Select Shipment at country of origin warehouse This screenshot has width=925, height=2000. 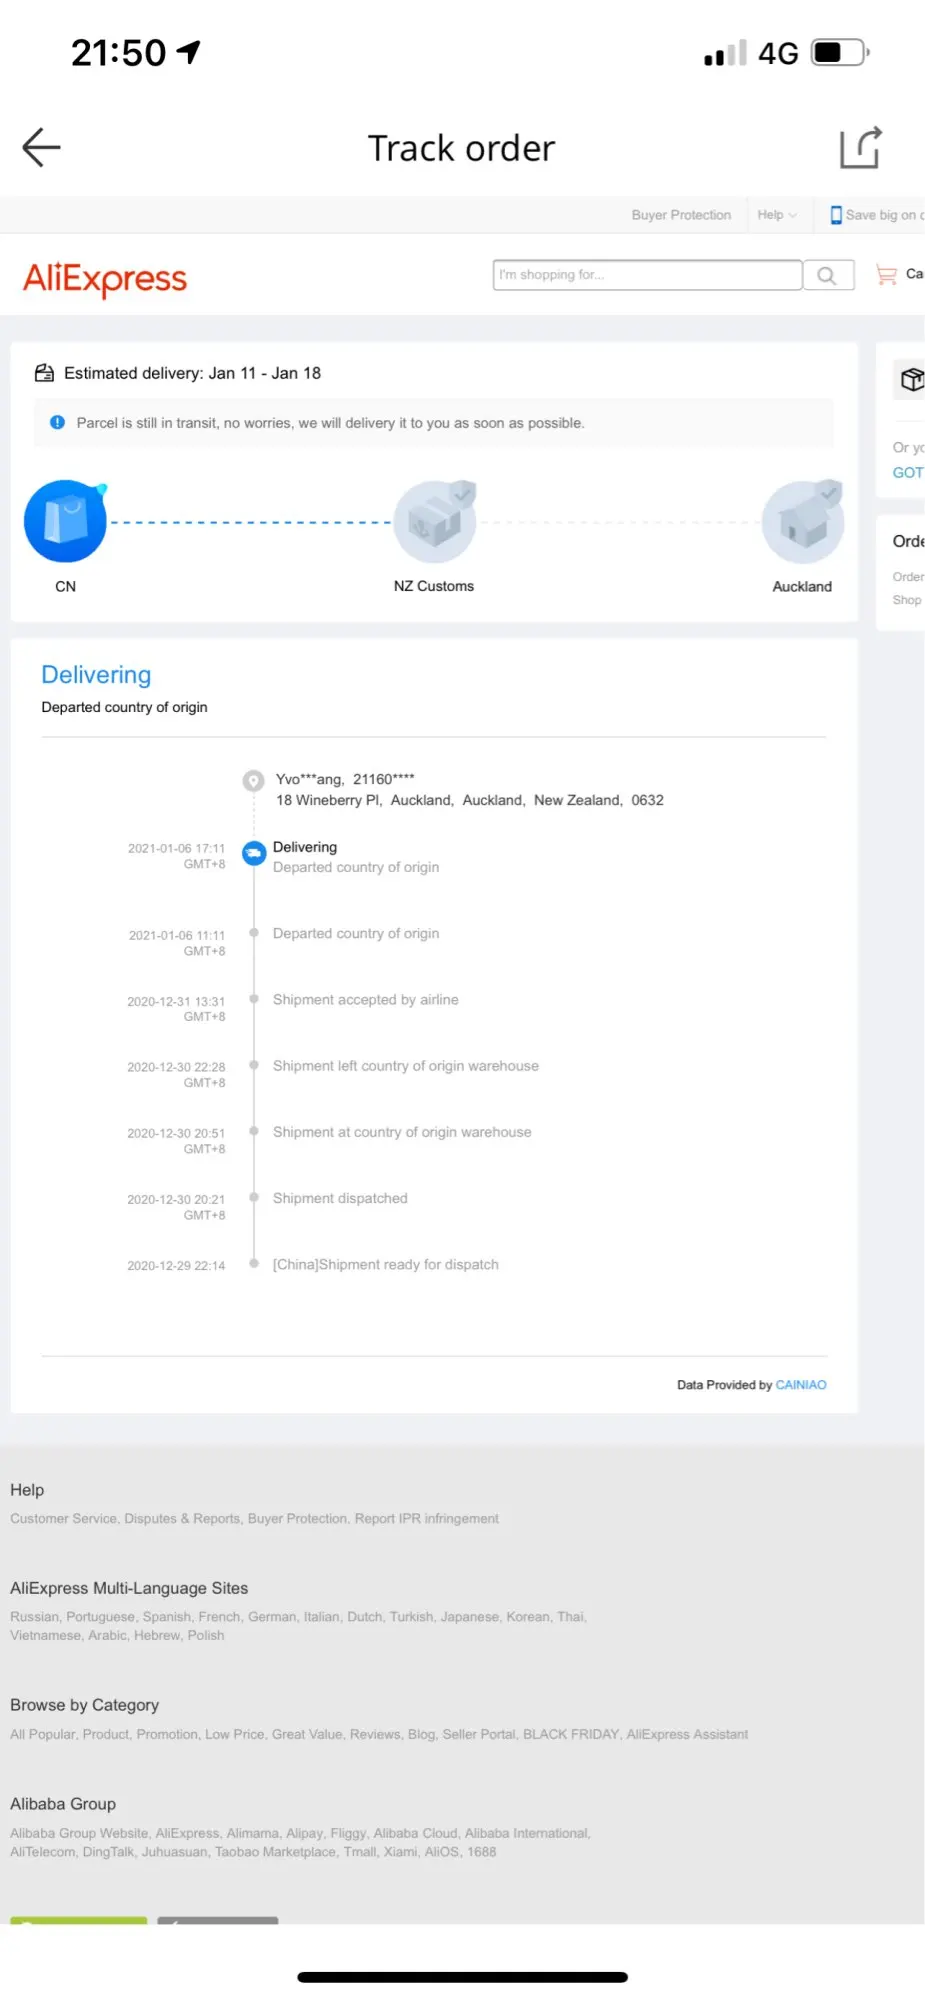pyautogui.click(x=402, y=1132)
